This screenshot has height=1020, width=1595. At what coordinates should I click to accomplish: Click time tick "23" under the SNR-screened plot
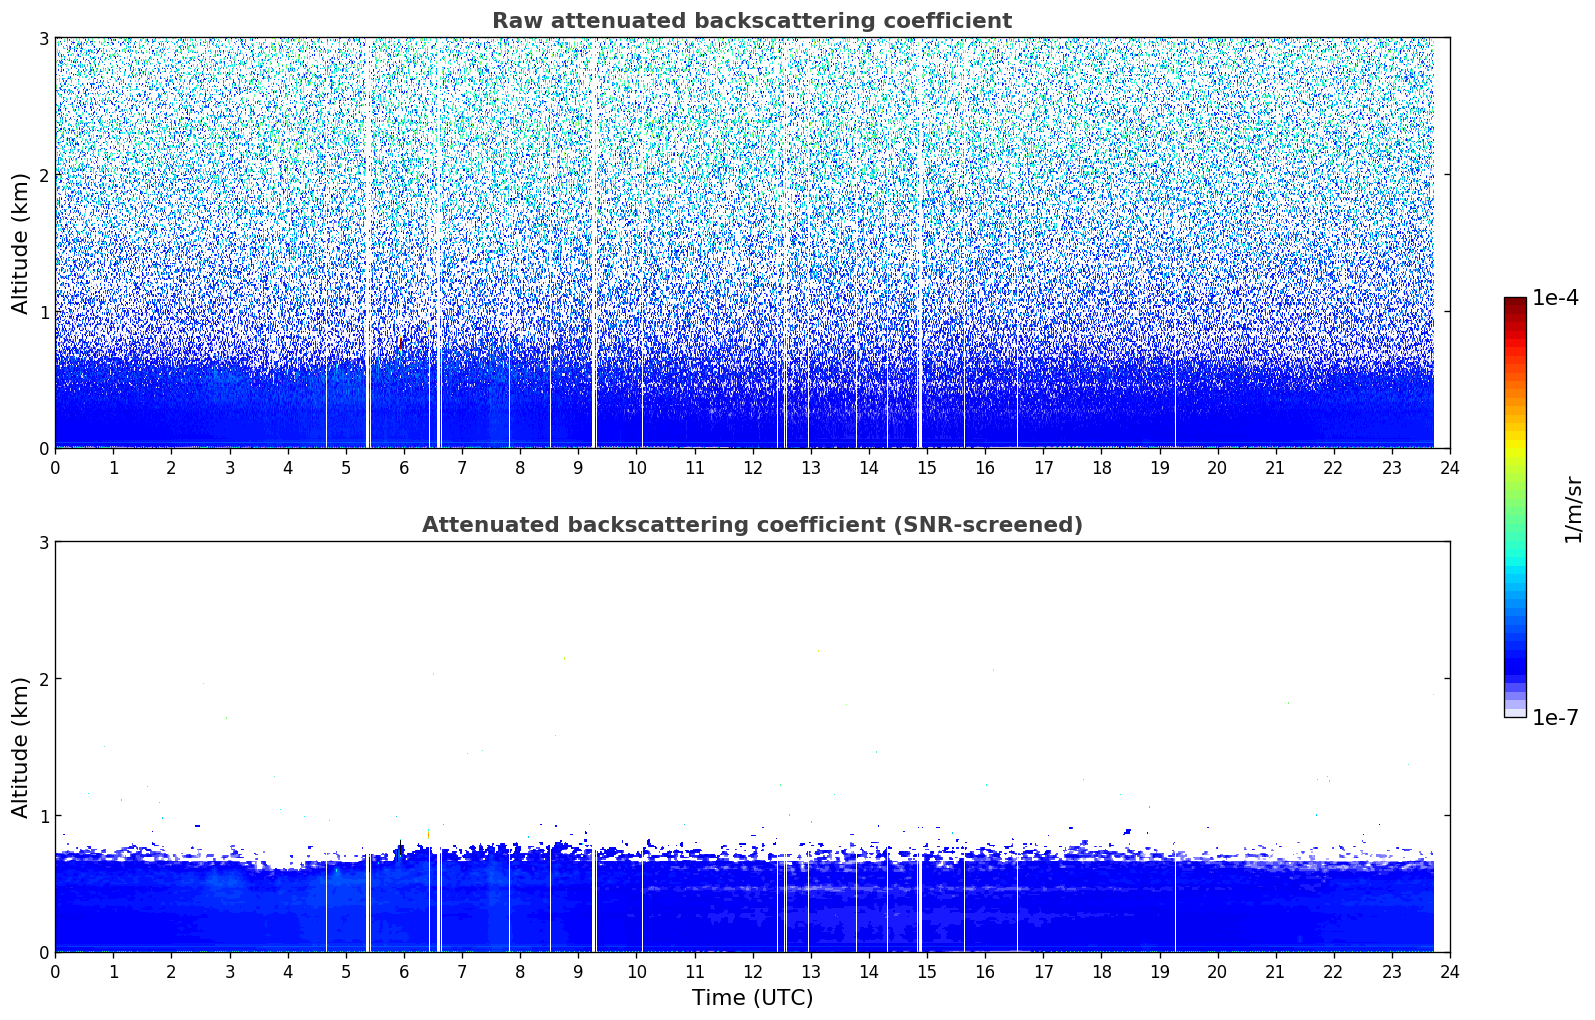(1392, 971)
